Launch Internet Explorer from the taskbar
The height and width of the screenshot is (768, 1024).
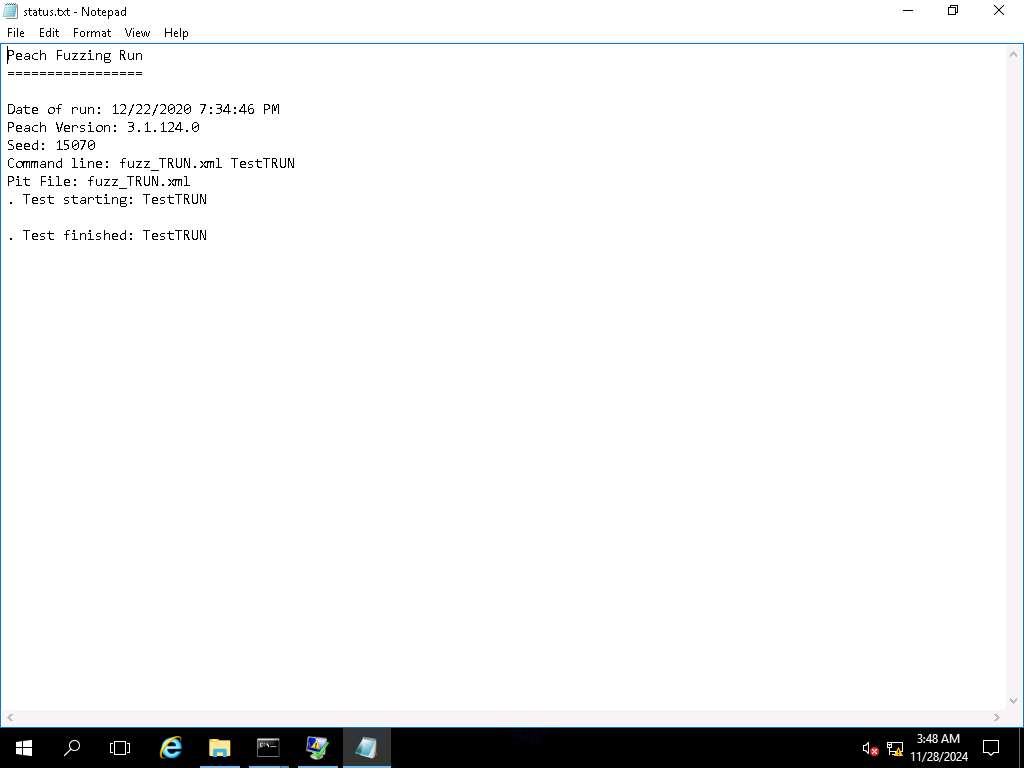(x=171, y=747)
